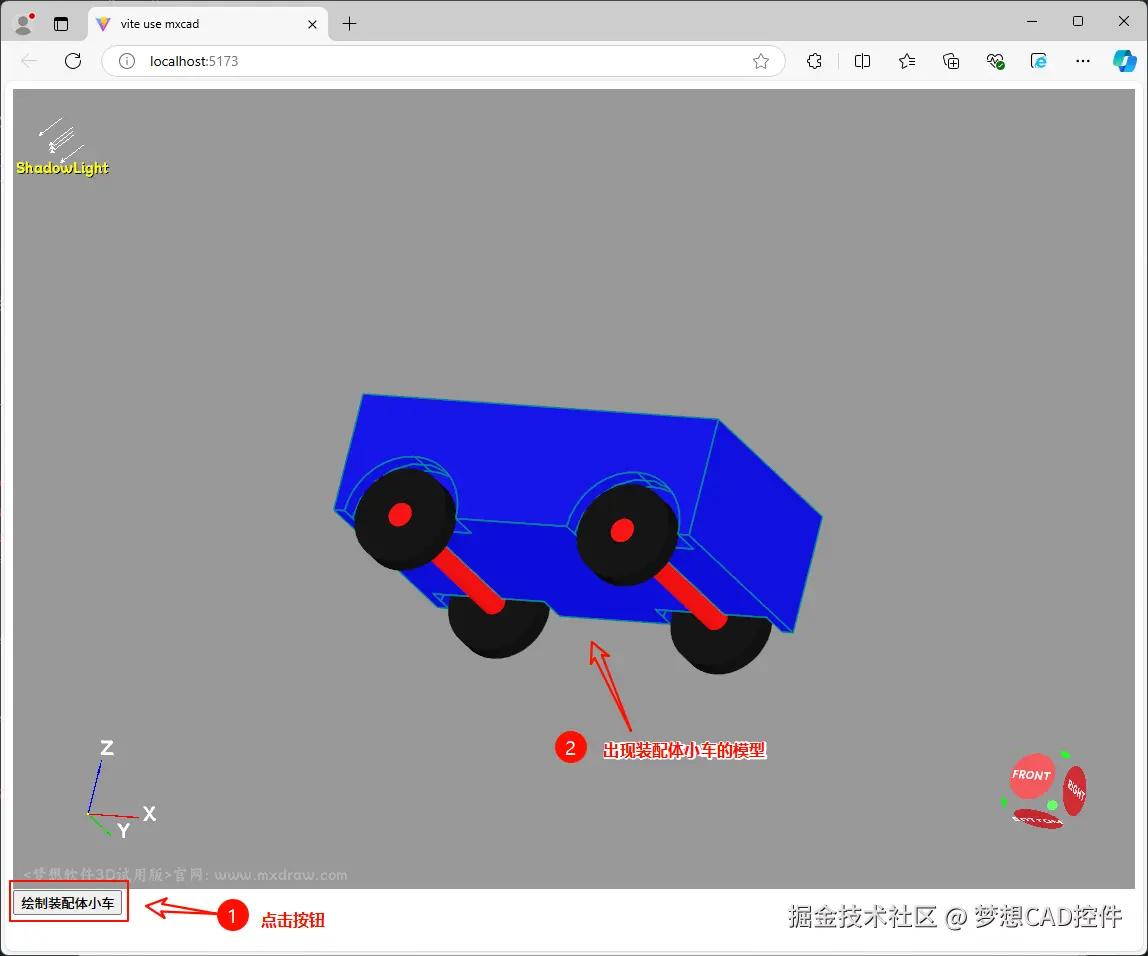The height and width of the screenshot is (956, 1148).
Task: Open the browser Extensions icon
Action: [814, 61]
